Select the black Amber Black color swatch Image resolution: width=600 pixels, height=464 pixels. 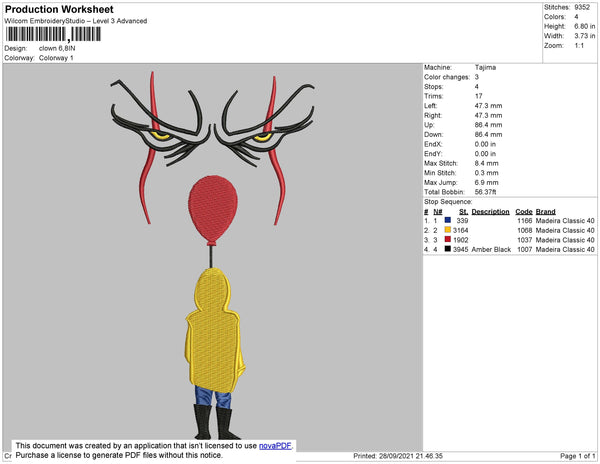click(448, 249)
